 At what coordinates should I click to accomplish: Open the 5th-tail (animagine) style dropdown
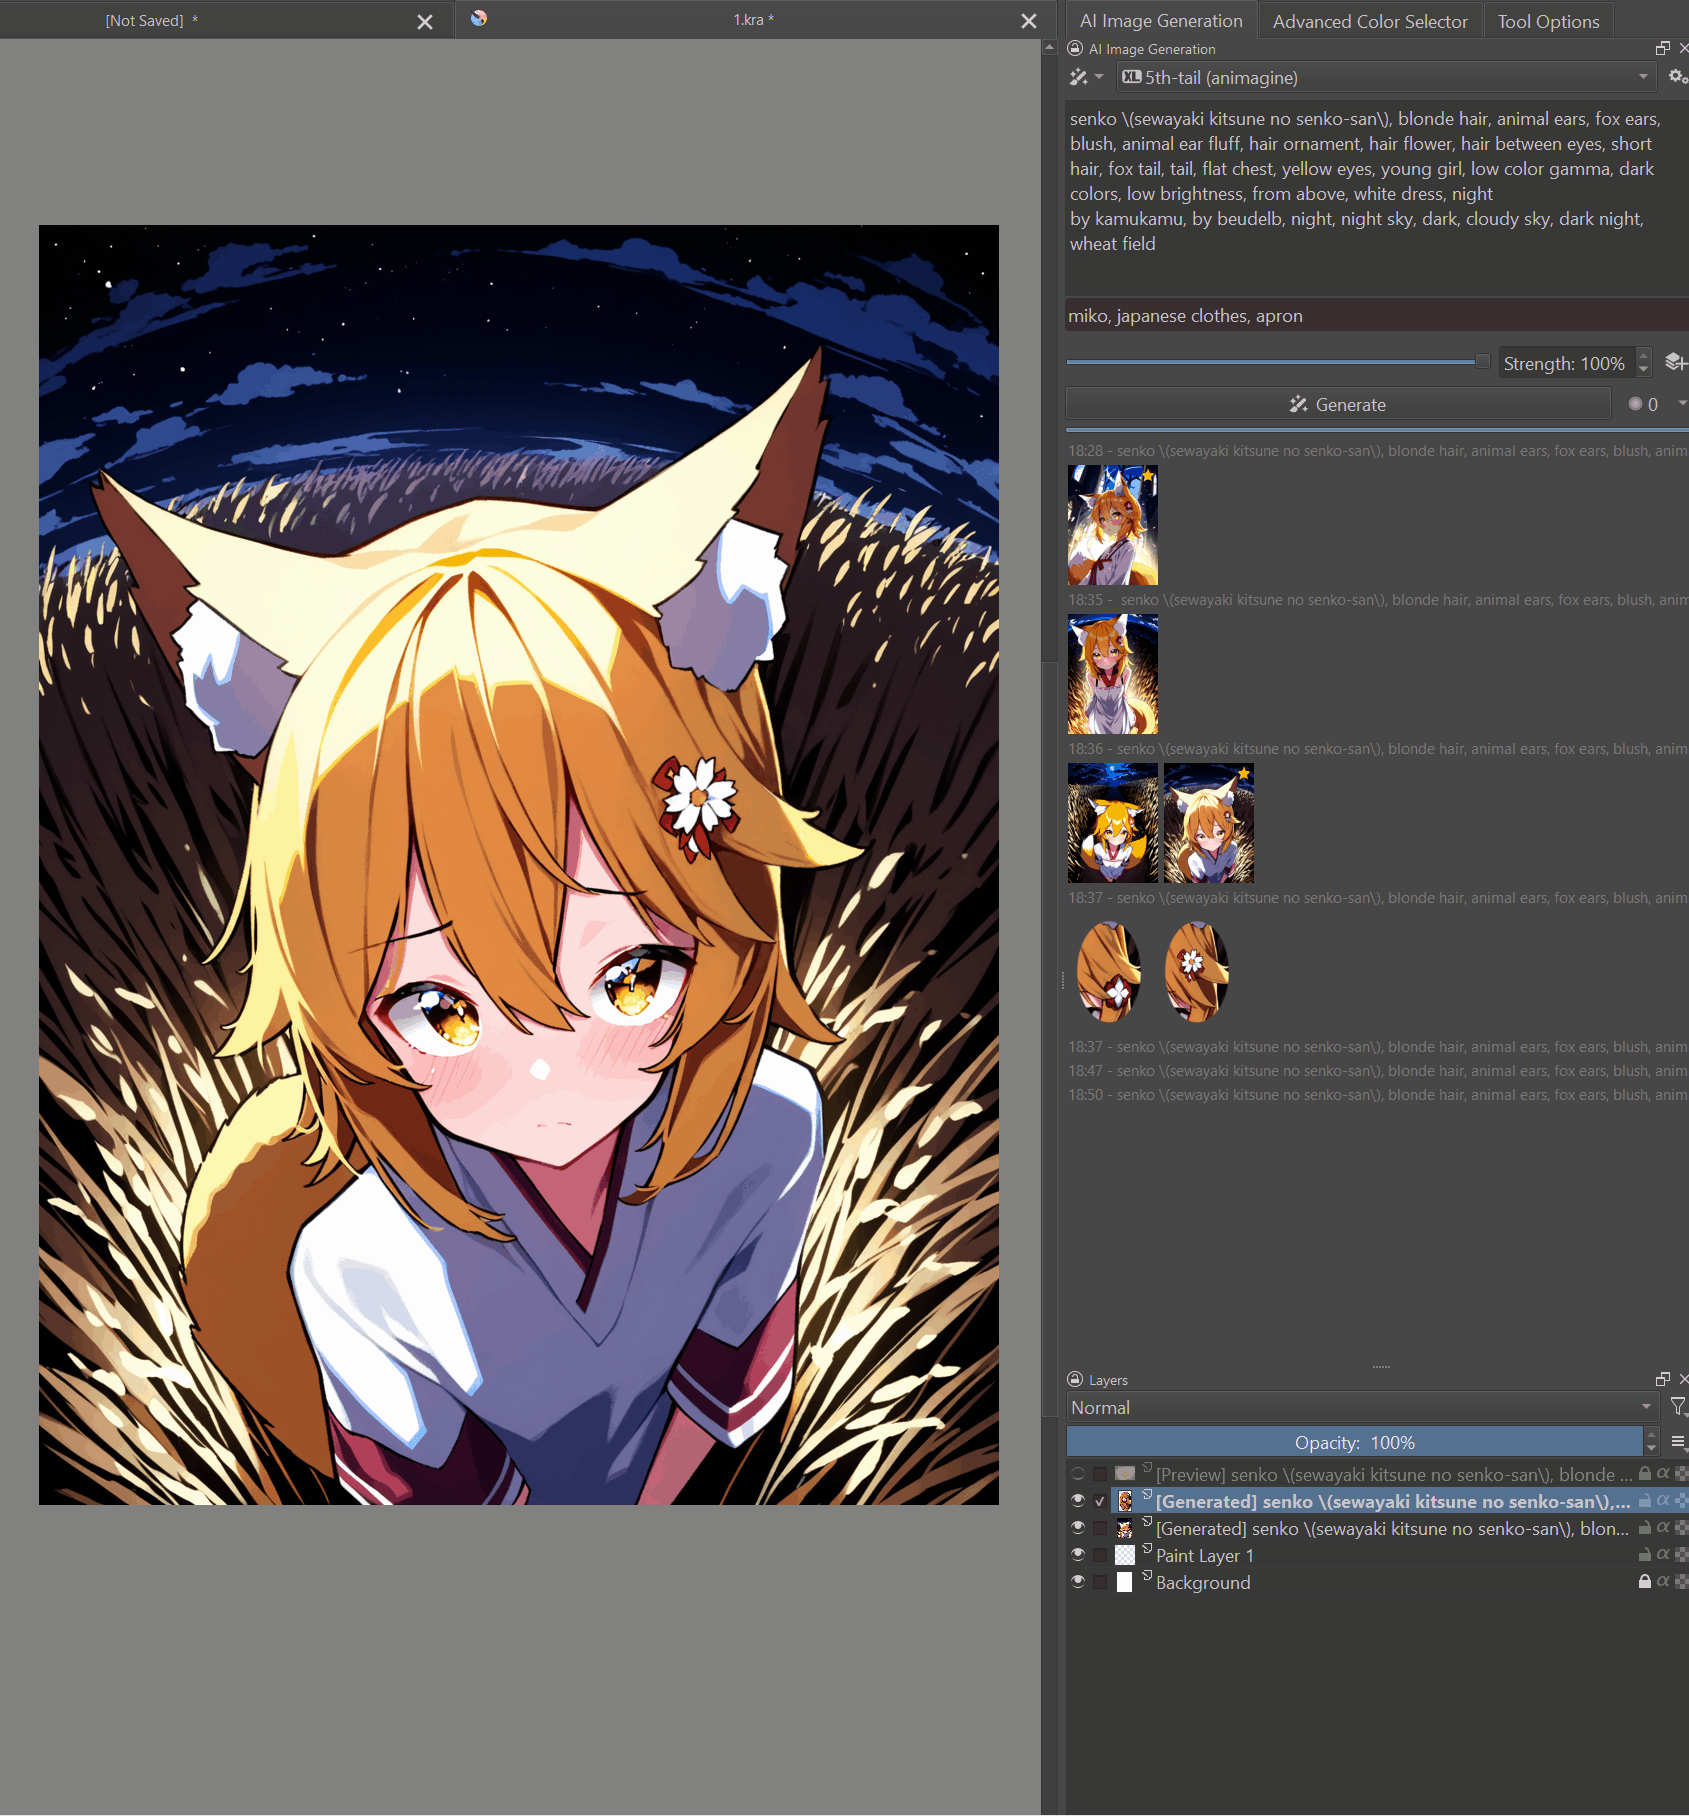tap(1385, 77)
